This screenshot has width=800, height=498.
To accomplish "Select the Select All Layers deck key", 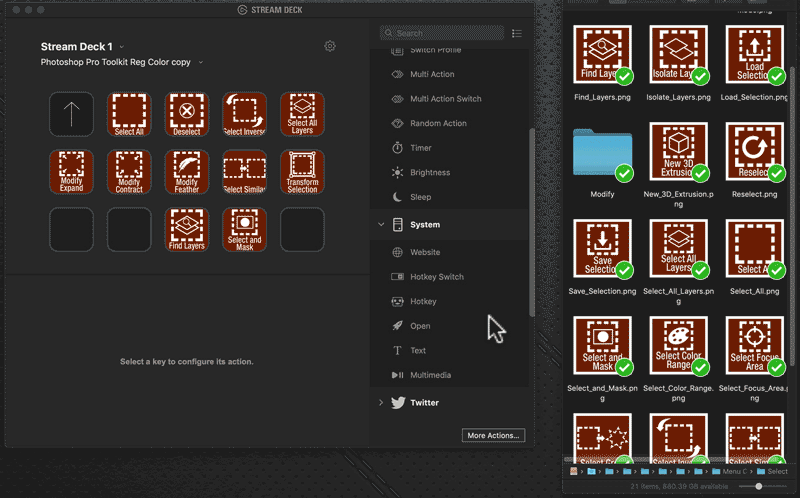I will 302,114.
